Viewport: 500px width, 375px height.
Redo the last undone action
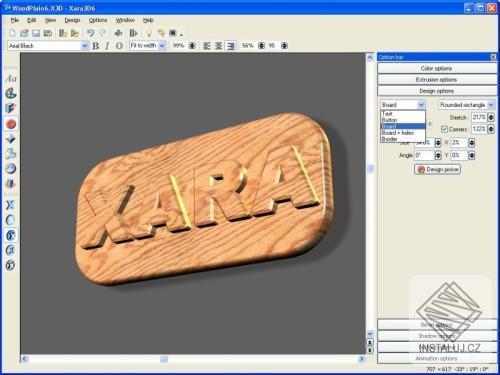tap(103, 33)
